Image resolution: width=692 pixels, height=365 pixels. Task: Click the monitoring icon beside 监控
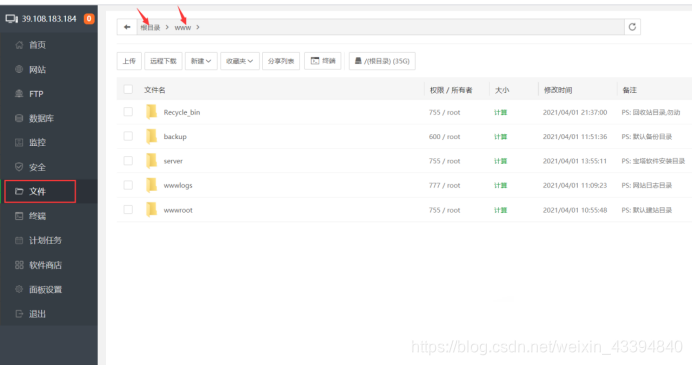(19, 142)
